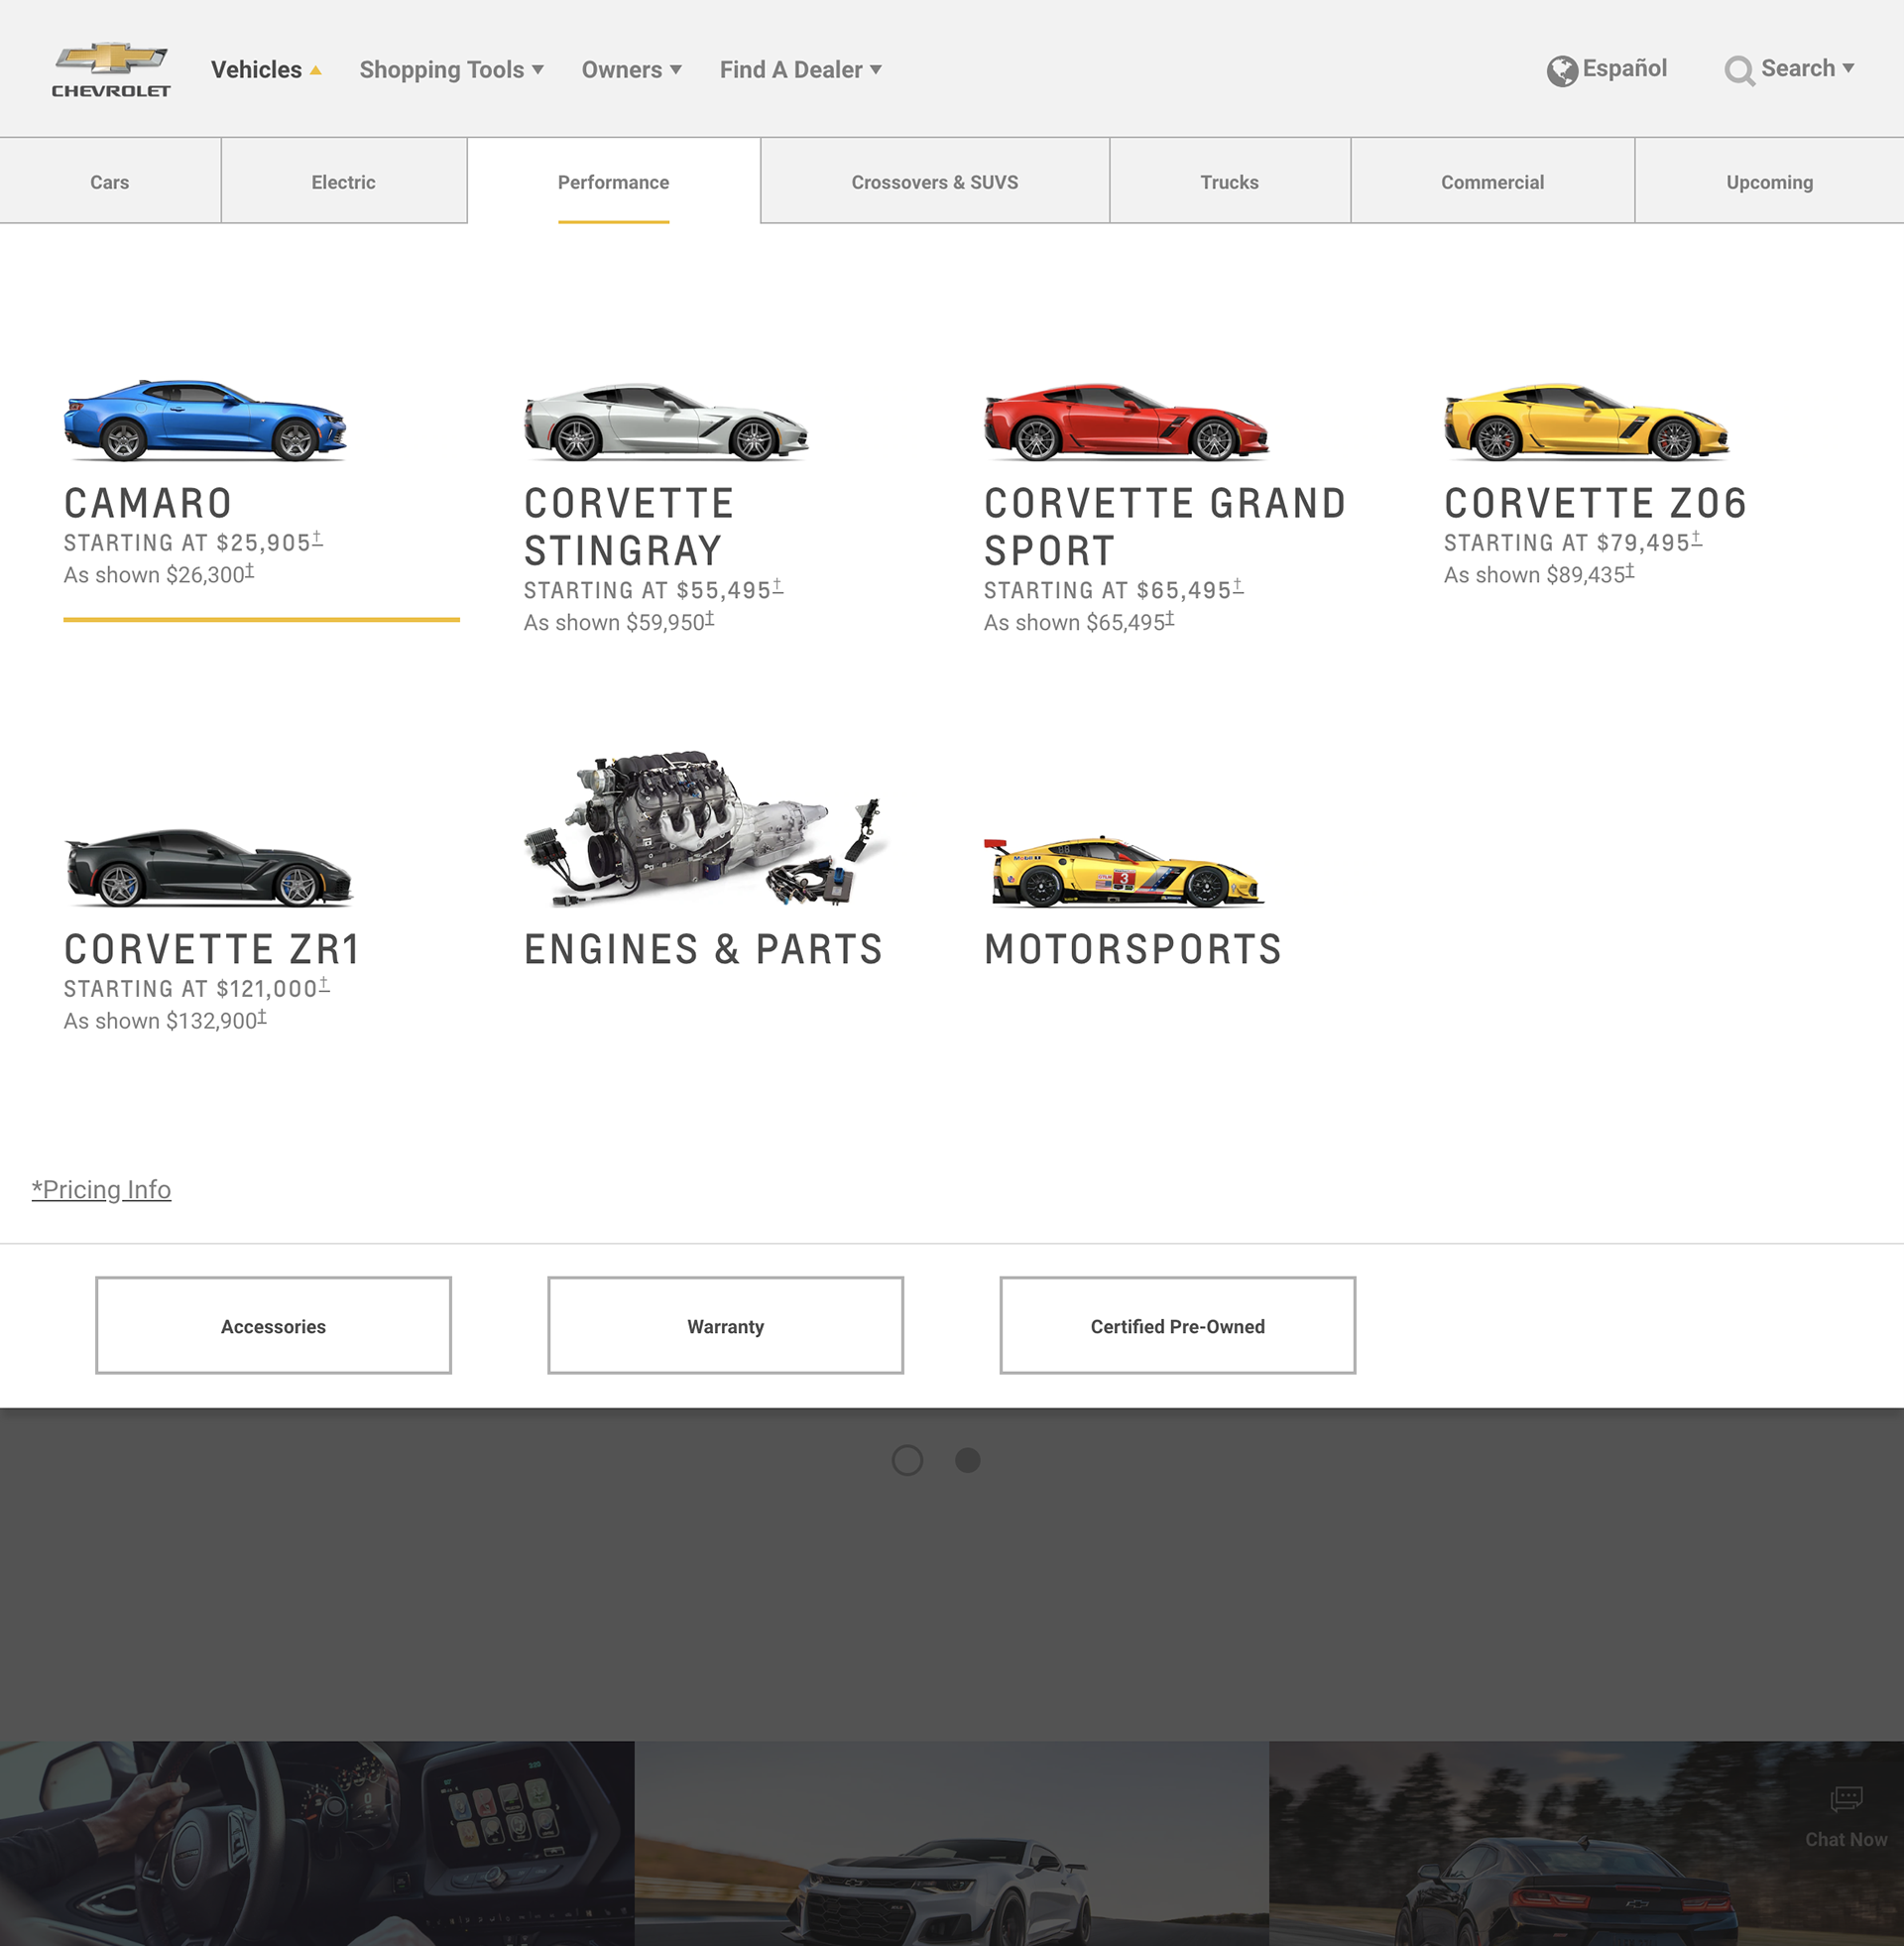Click the Warranty button

pyautogui.click(x=725, y=1325)
